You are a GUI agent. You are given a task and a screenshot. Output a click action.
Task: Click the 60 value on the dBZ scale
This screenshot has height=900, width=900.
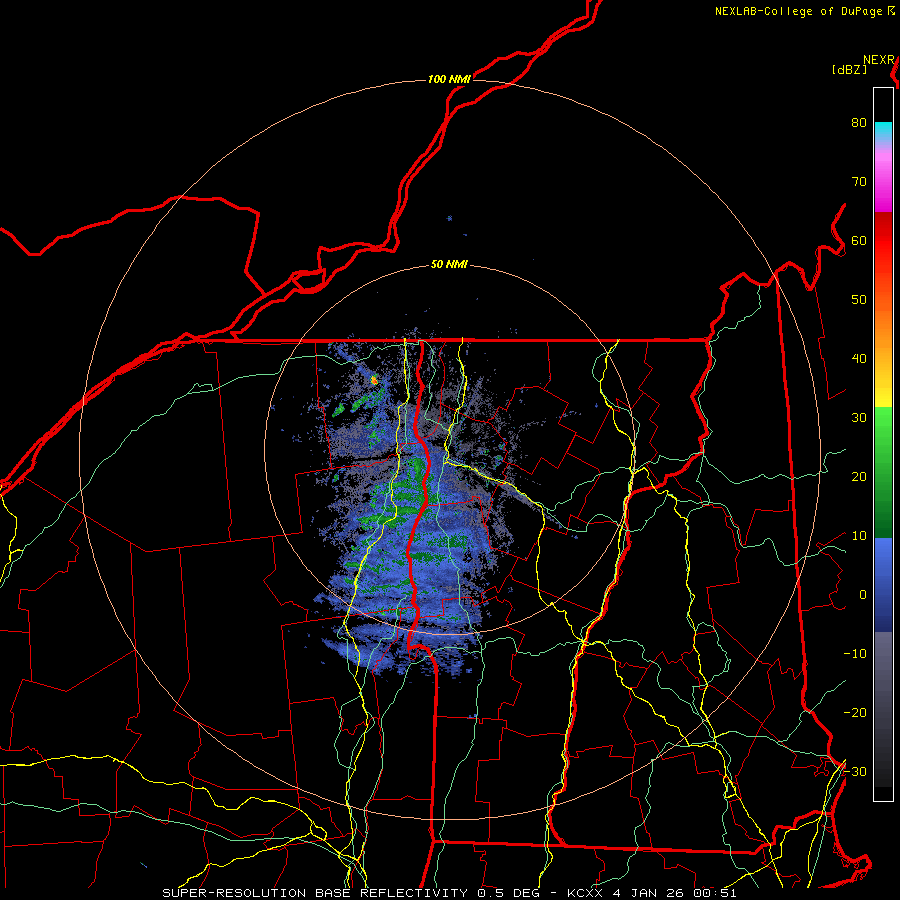click(859, 240)
